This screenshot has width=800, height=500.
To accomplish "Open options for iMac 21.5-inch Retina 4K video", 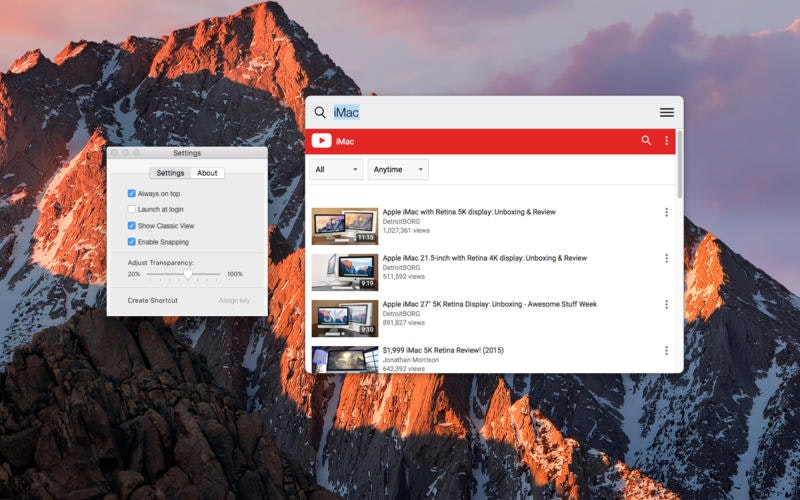I will [x=666, y=258].
